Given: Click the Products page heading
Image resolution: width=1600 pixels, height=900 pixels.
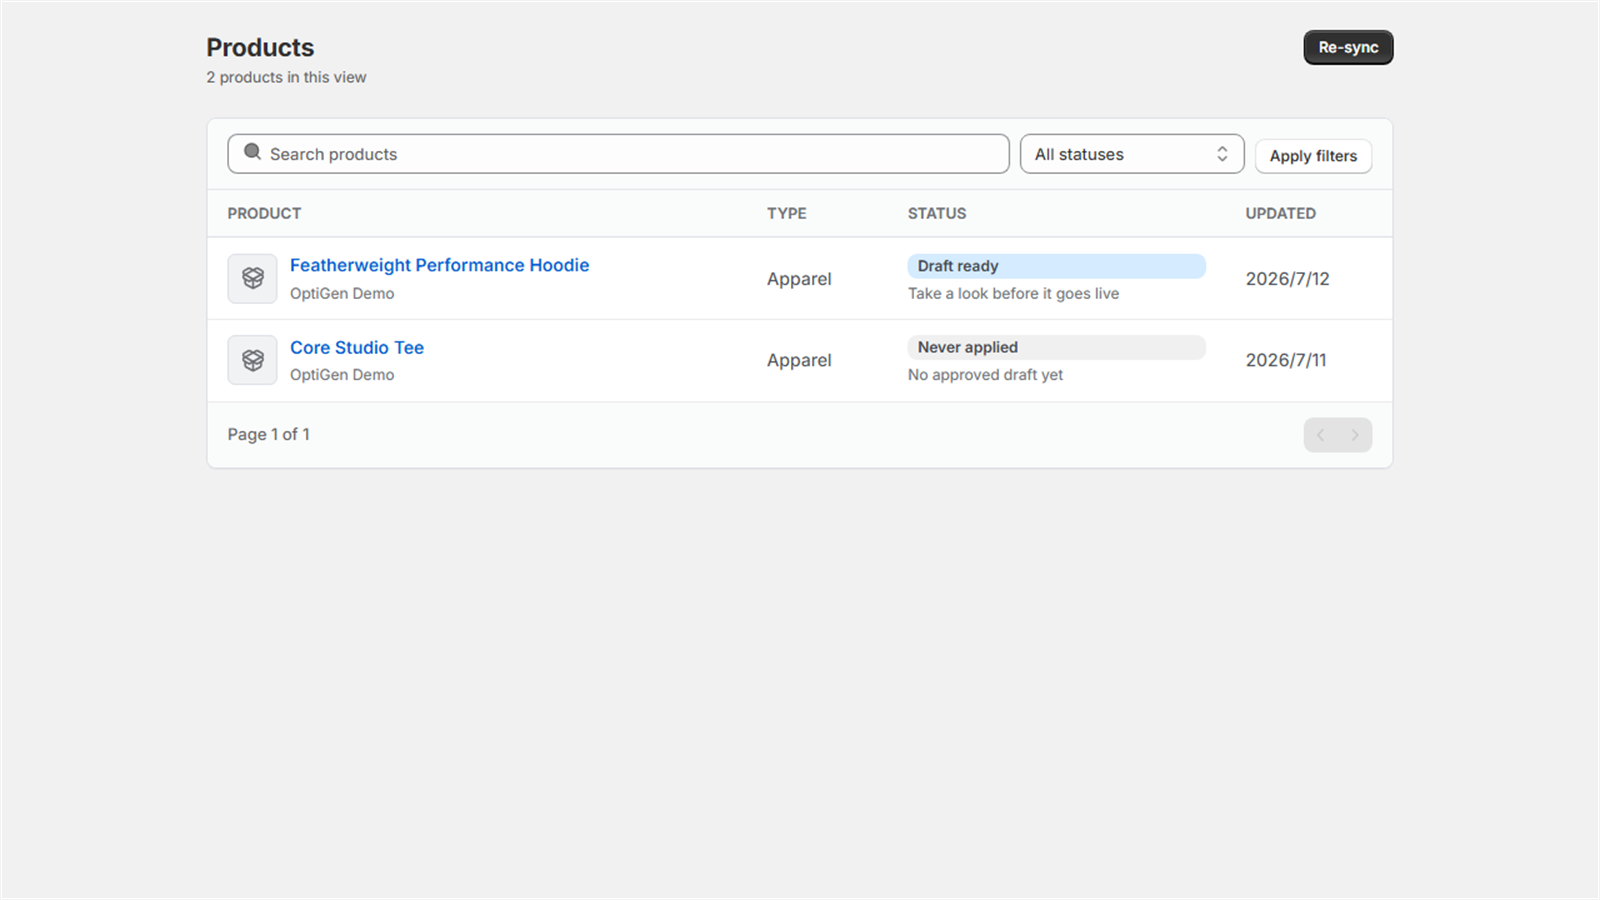Looking at the screenshot, I should 260,47.
